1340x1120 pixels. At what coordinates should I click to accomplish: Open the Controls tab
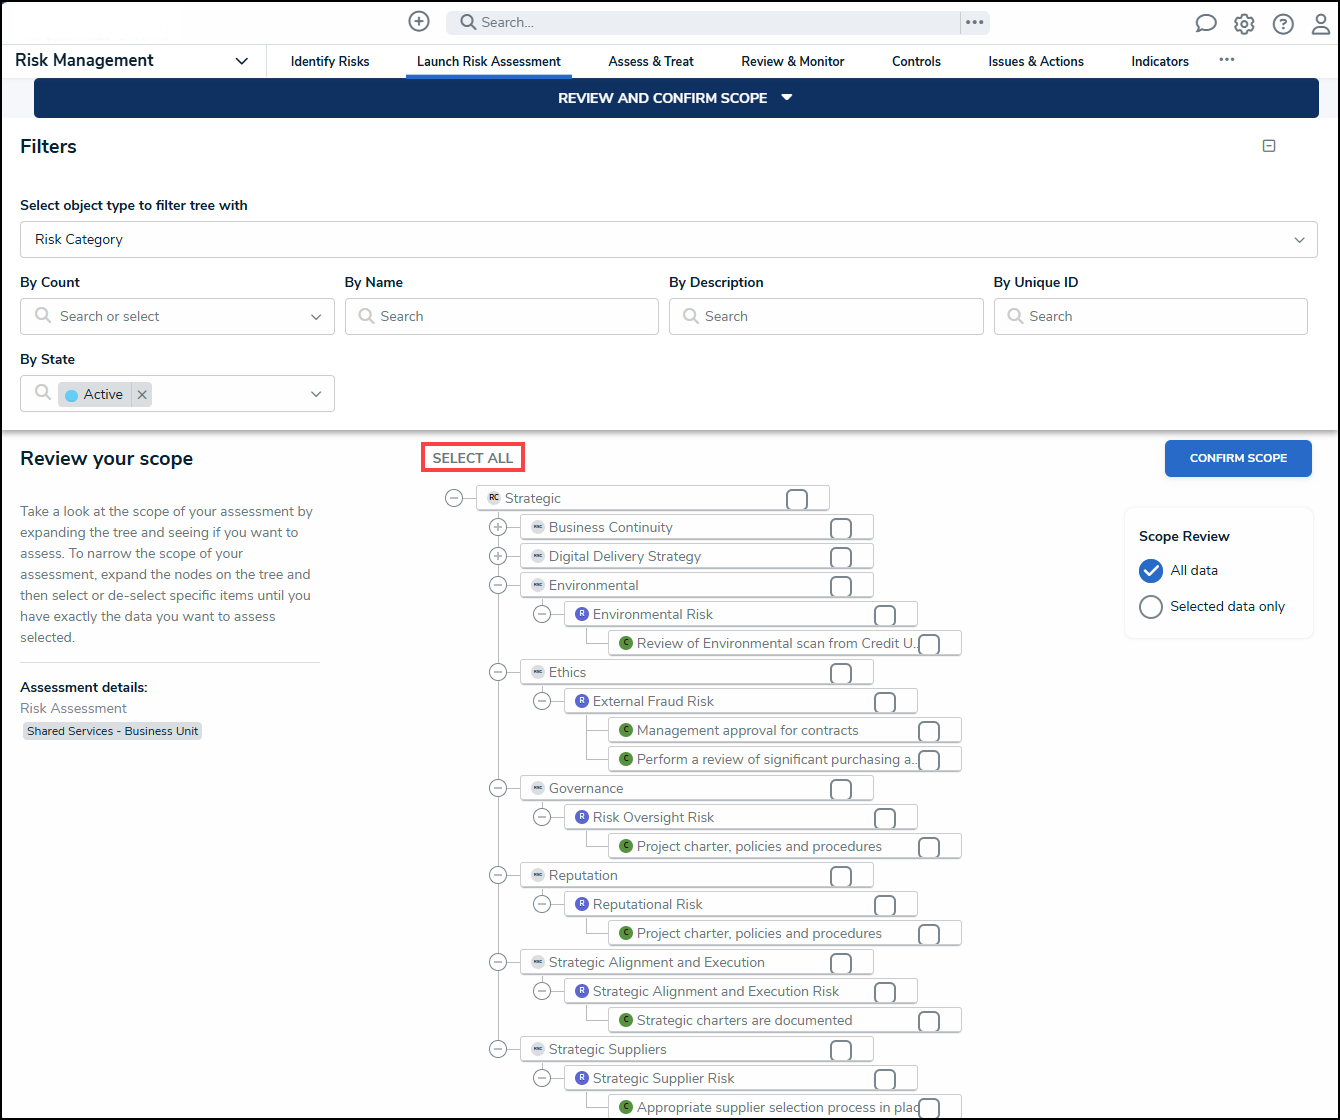click(x=916, y=61)
